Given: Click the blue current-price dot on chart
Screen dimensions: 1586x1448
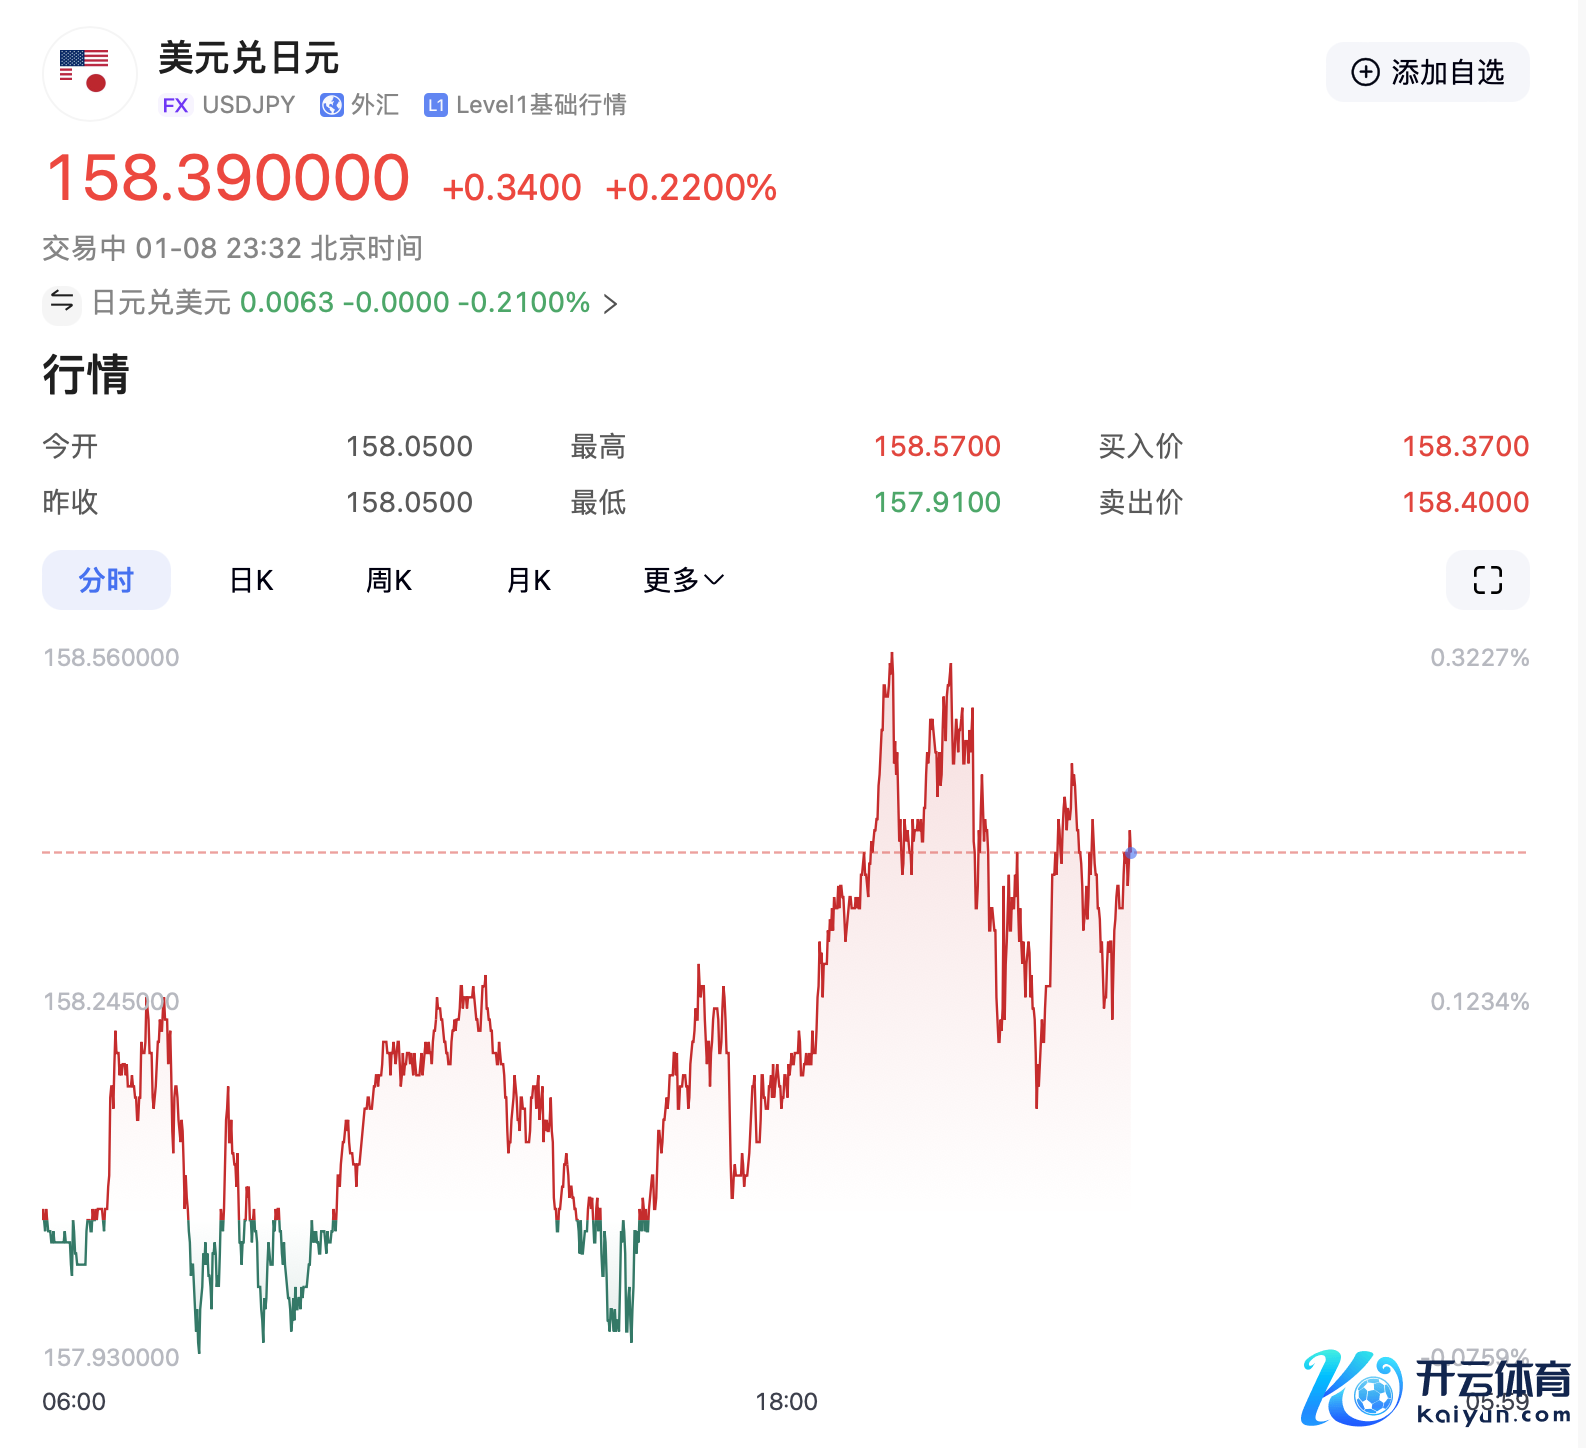Looking at the screenshot, I should (1130, 853).
